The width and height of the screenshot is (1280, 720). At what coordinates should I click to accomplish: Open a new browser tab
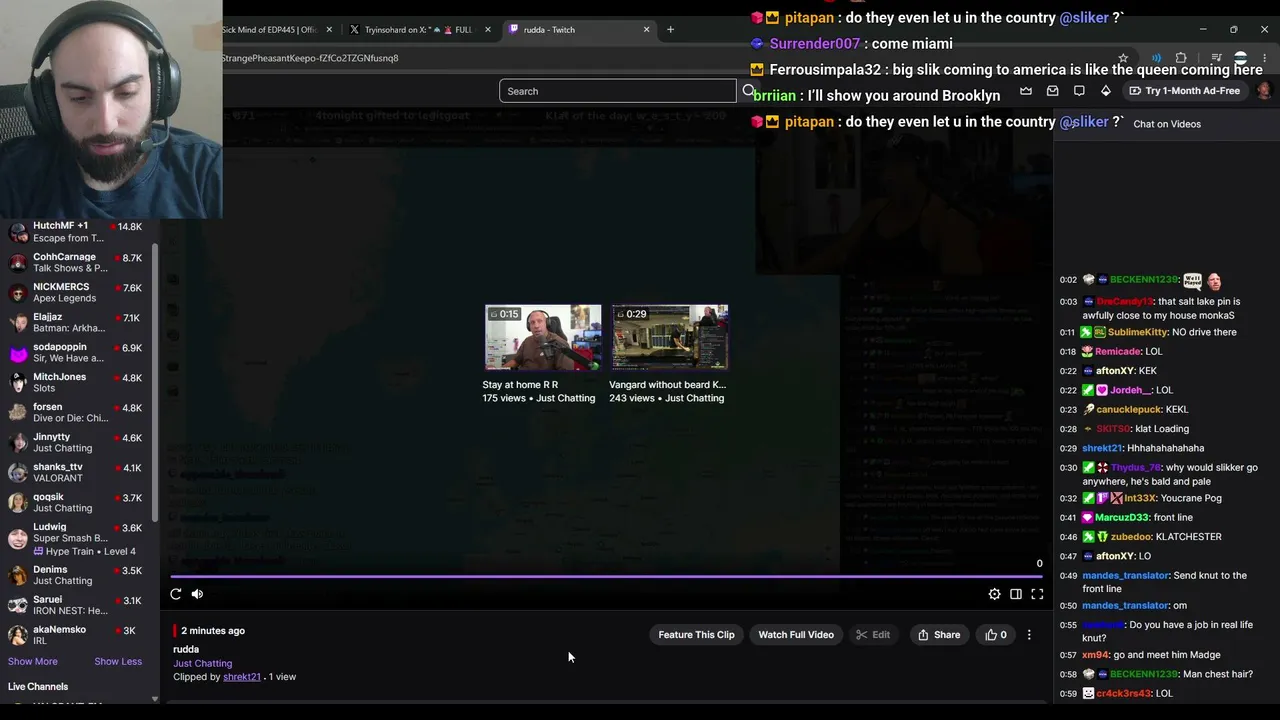[670, 30]
